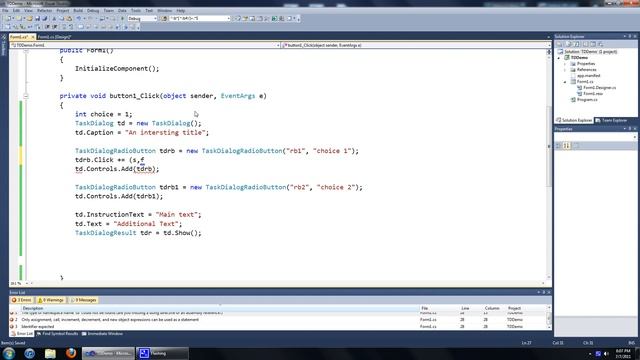Toggle the 0 Messages filter
This screenshot has width=640, height=360.
click(x=84, y=300)
